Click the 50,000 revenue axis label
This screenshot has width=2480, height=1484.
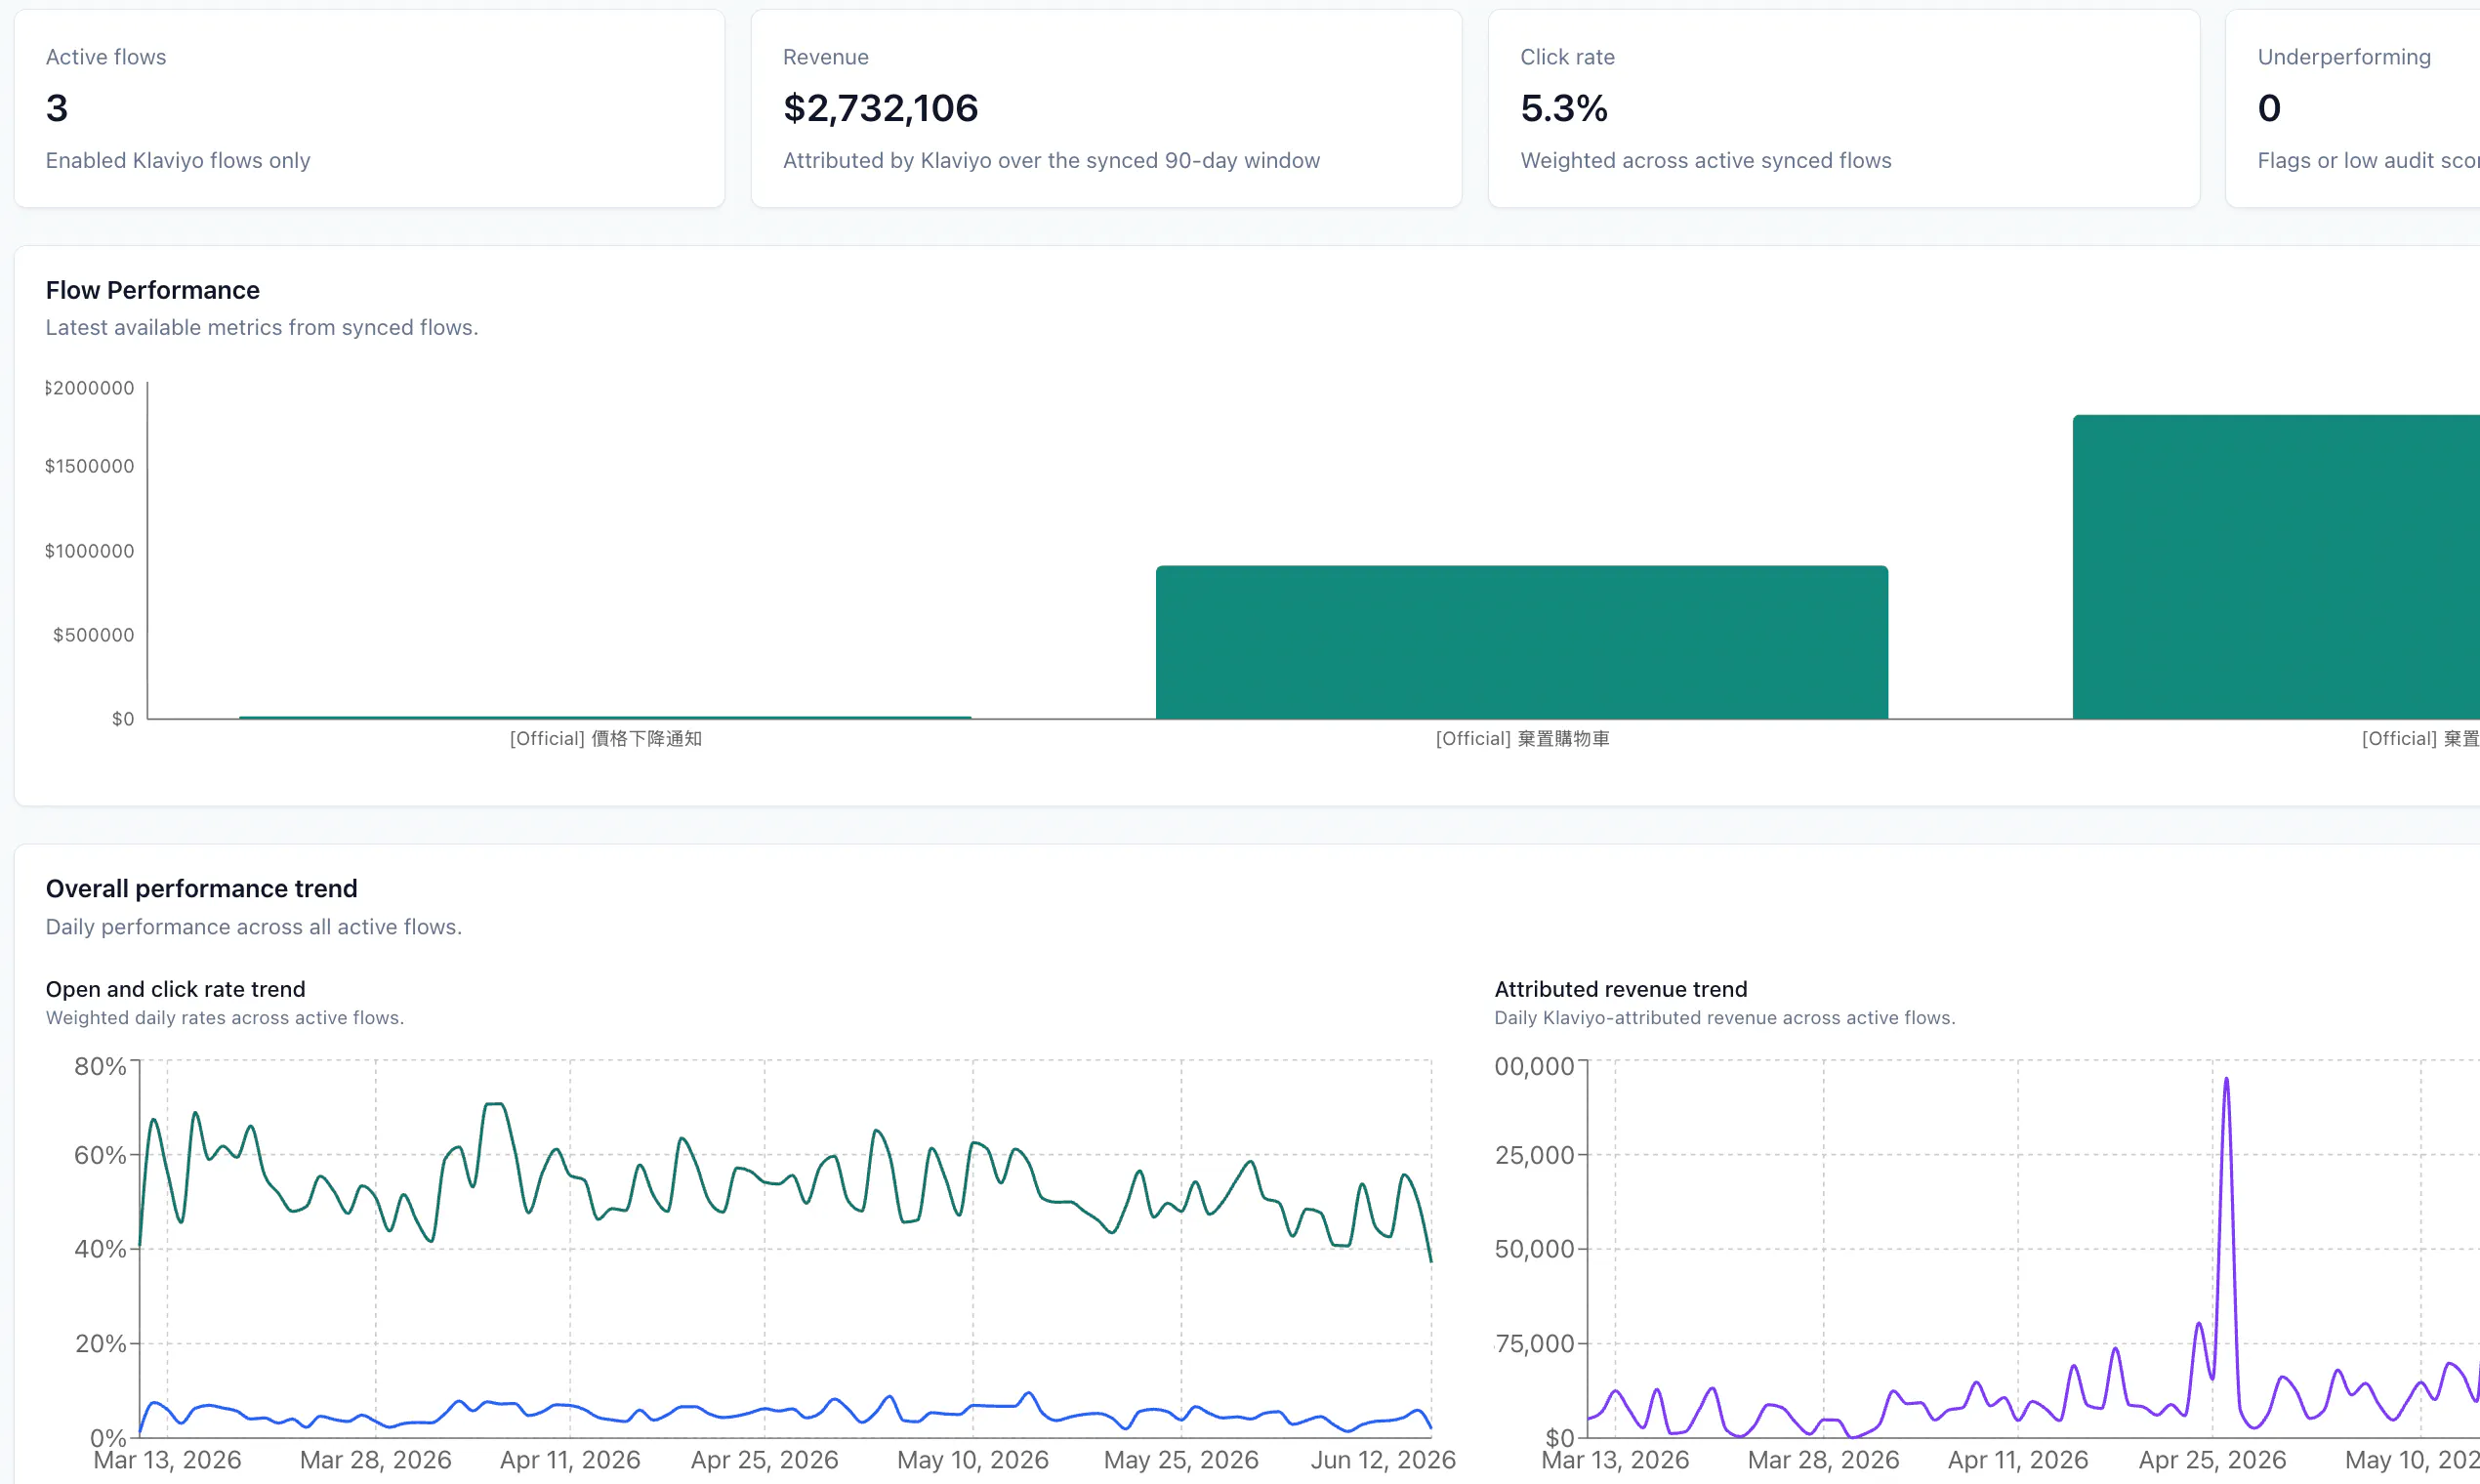1534,1249
